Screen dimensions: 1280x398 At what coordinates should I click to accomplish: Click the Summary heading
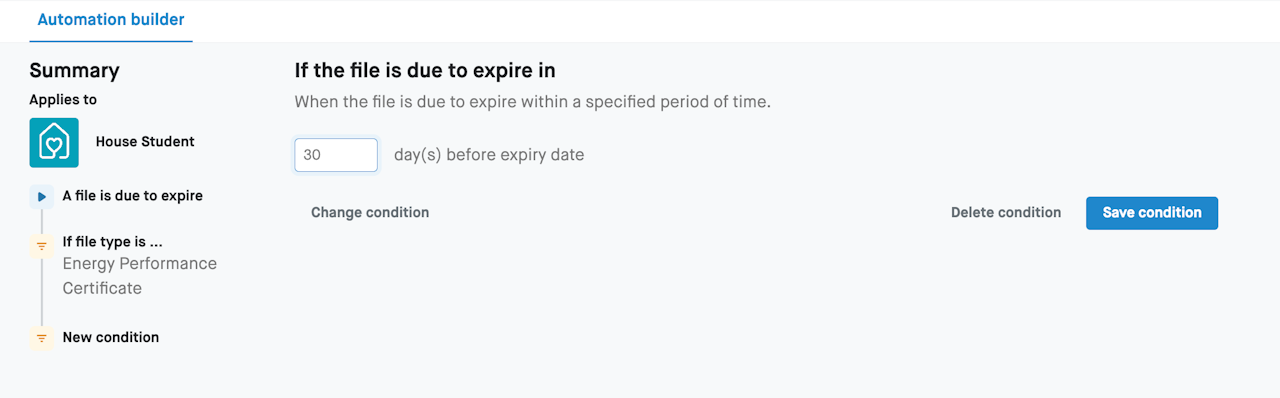coord(74,71)
